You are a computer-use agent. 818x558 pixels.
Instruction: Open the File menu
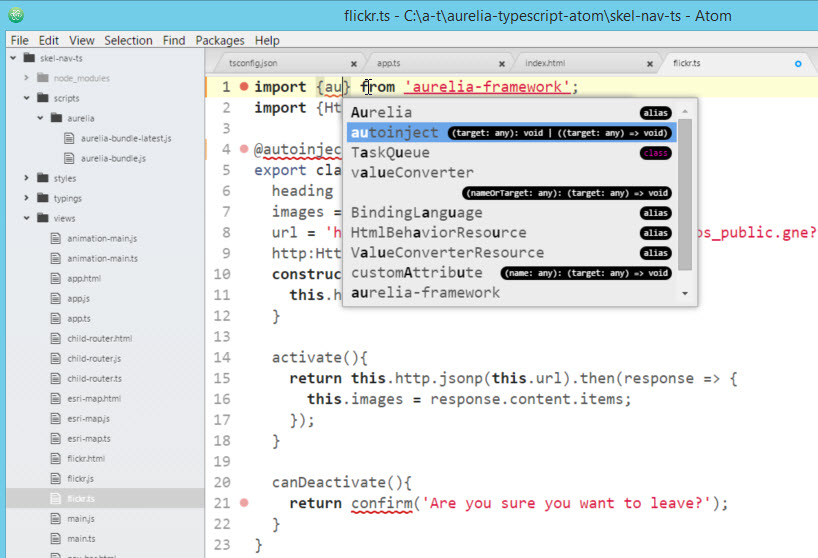(20, 40)
